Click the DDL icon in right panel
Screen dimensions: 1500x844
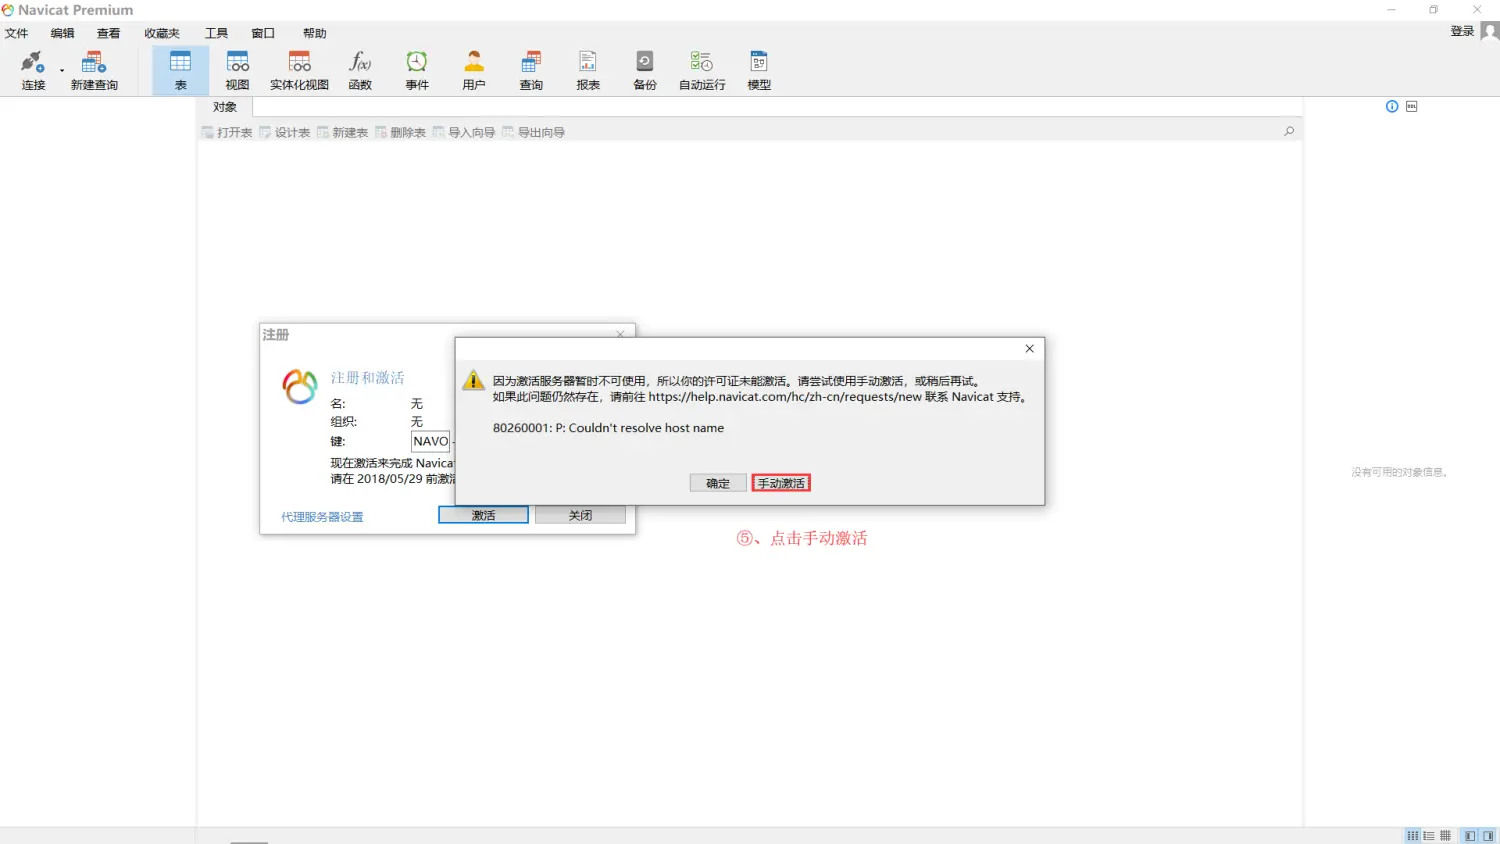[x=1412, y=106]
